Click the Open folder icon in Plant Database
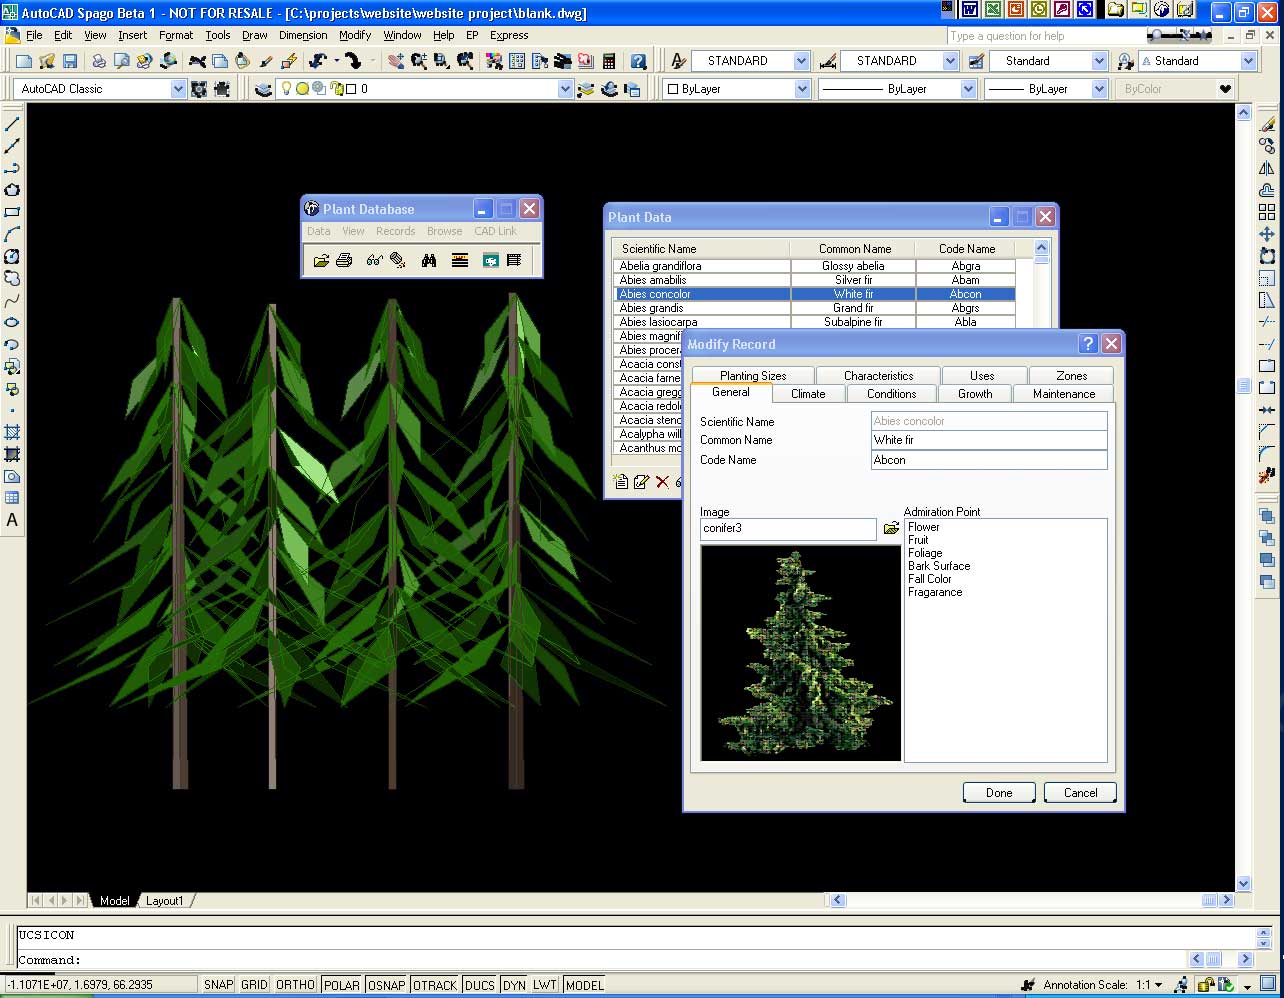 pyautogui.click(x=321, y=260)
